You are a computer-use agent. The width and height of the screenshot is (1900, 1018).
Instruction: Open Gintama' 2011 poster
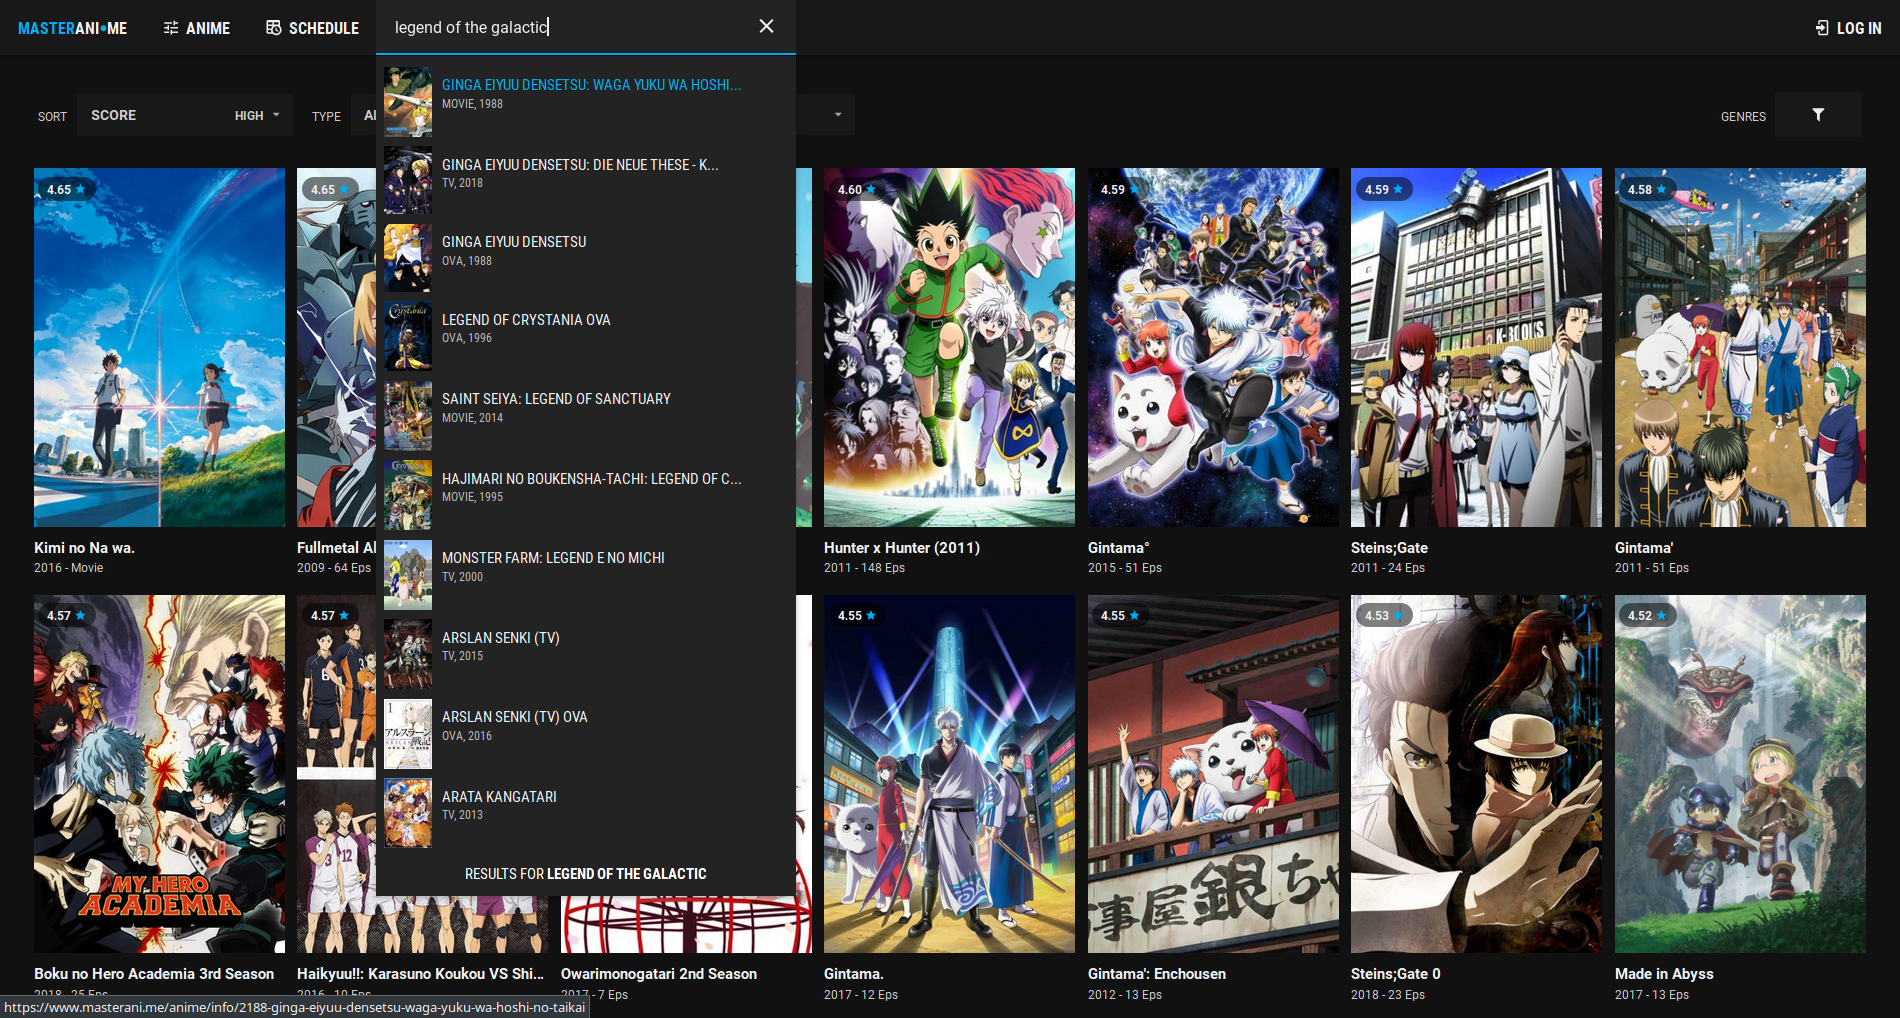[x=1740, y=347]
